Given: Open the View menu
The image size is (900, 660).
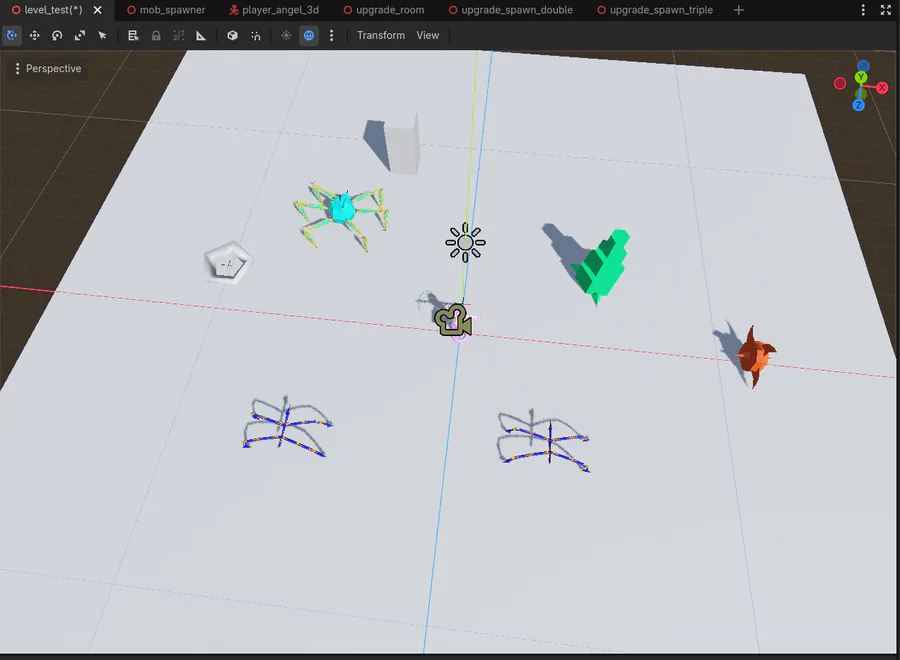Looking at the screenshot, I should tap(428, 36).
